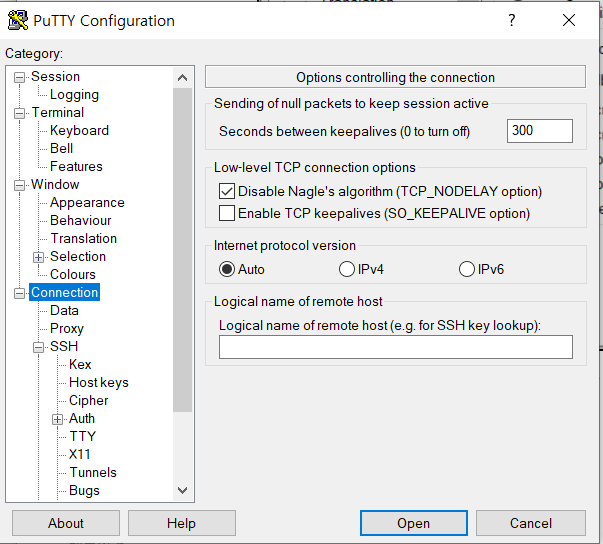Image resolution: width=603 pixels, height=544 pixels.
Task: Click the category tree scrollbar thumb
Action: point(183,250)
